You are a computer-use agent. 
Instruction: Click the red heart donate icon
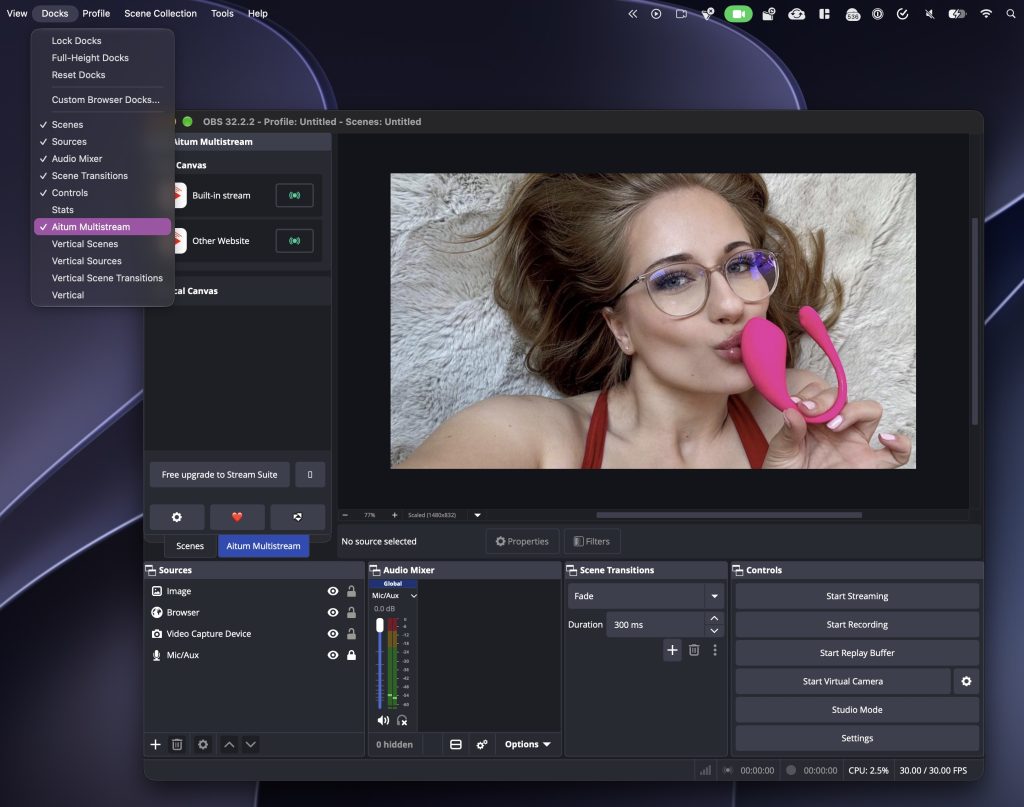237,517
